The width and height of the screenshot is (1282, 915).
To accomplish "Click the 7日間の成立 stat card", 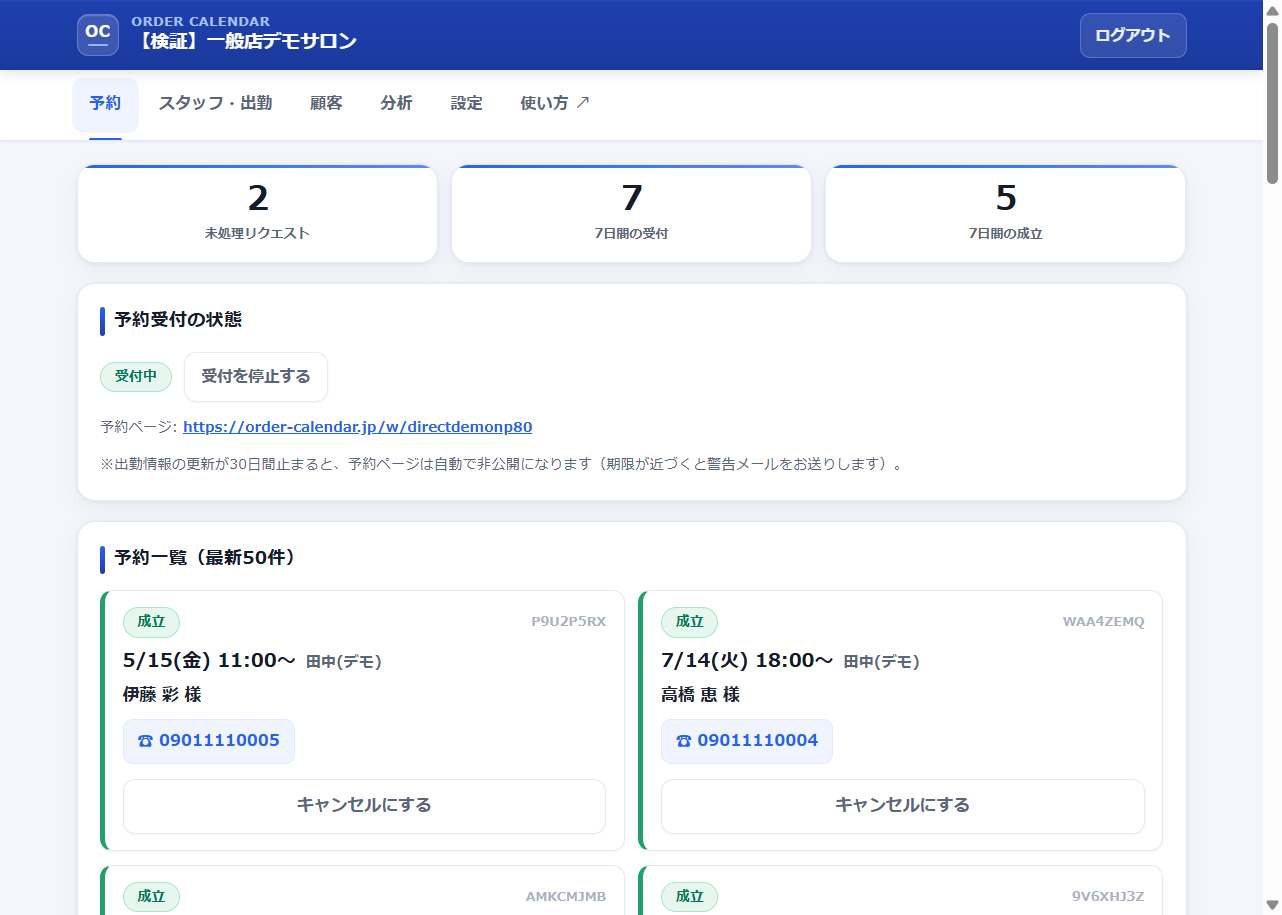I will pyautogui.click(x=1005, y=214).
